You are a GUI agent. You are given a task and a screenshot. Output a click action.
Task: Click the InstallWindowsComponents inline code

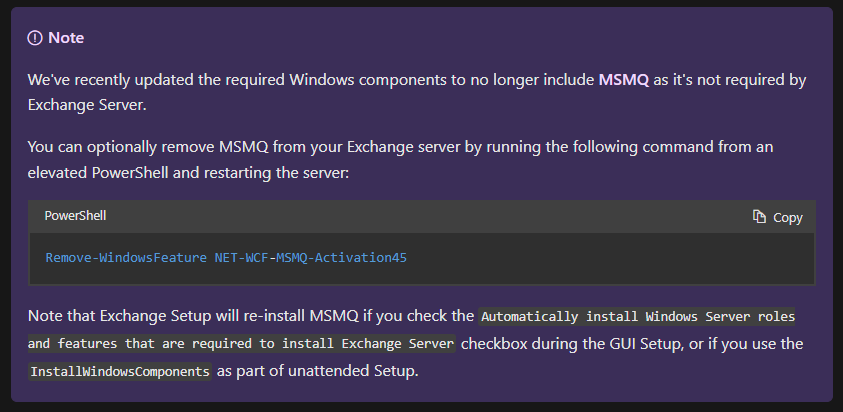[x=120, y=371]
